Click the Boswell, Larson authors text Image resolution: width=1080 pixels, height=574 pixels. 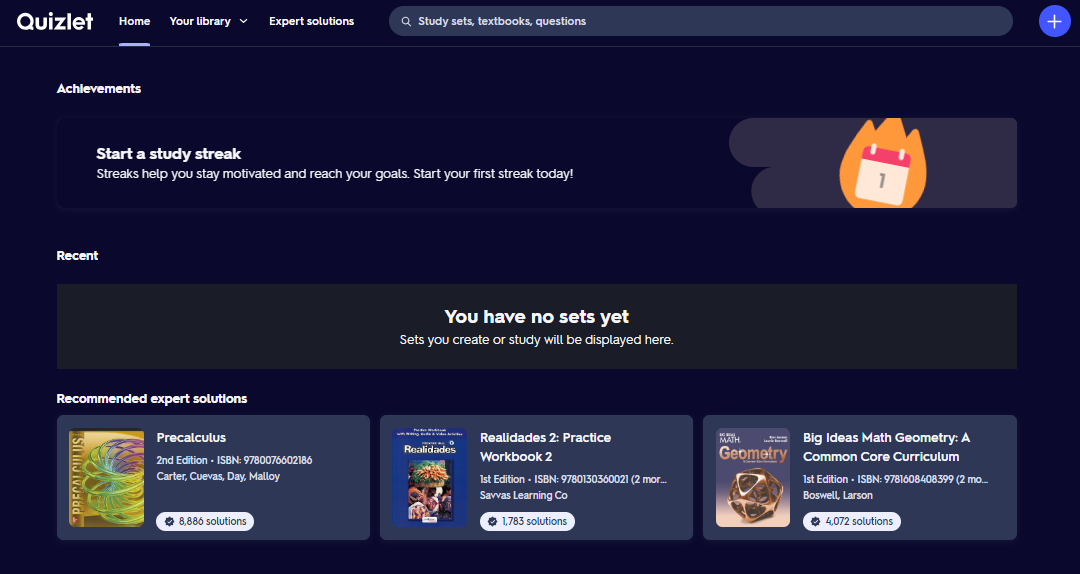click(838, 495)
